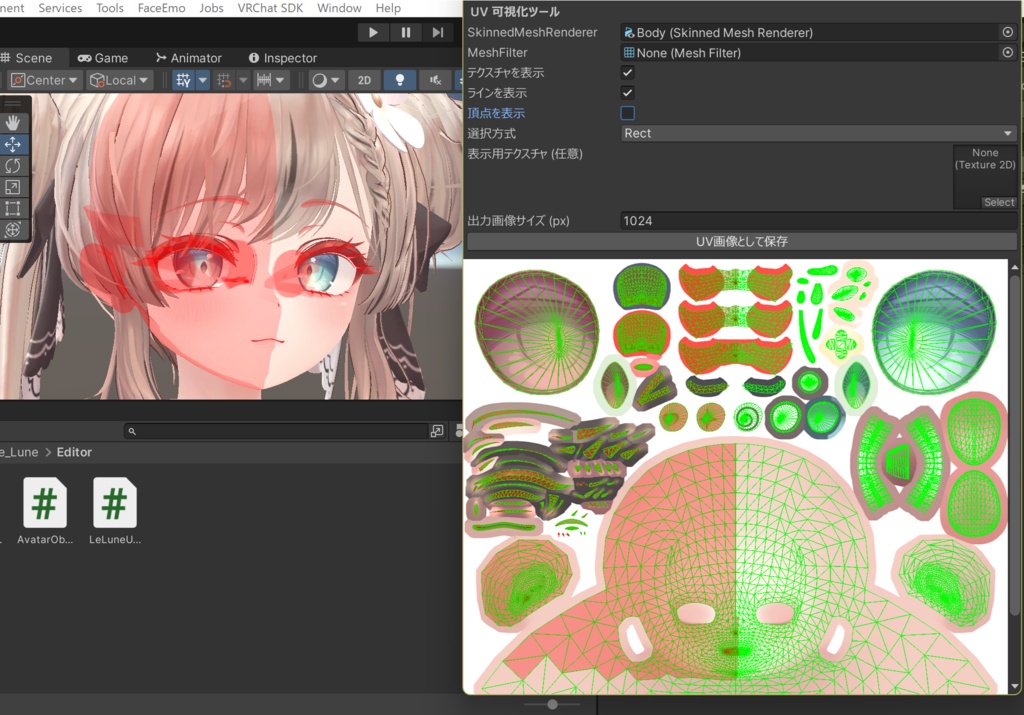Click the 出力画像サイズ 1024 field

click(x=818, y=221)
